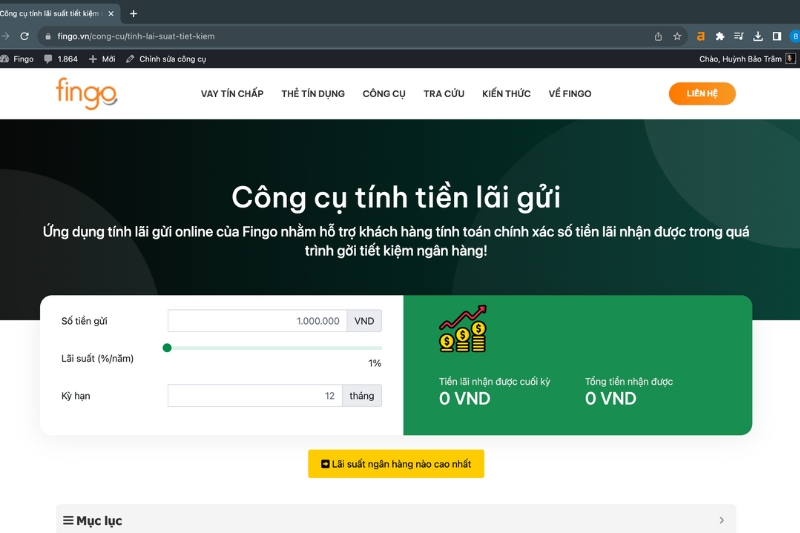Open the orange Amazon extension icon
Image resolution: width=800 pixels, height=533 pixels.
[701, 36]
